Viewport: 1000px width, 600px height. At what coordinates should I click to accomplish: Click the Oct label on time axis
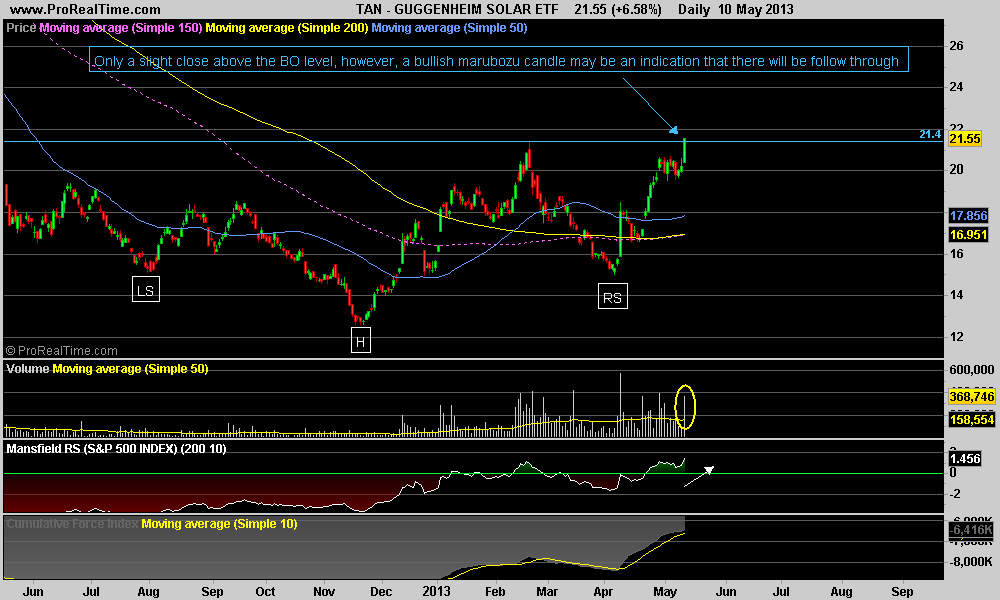click(x=265, y=591)
